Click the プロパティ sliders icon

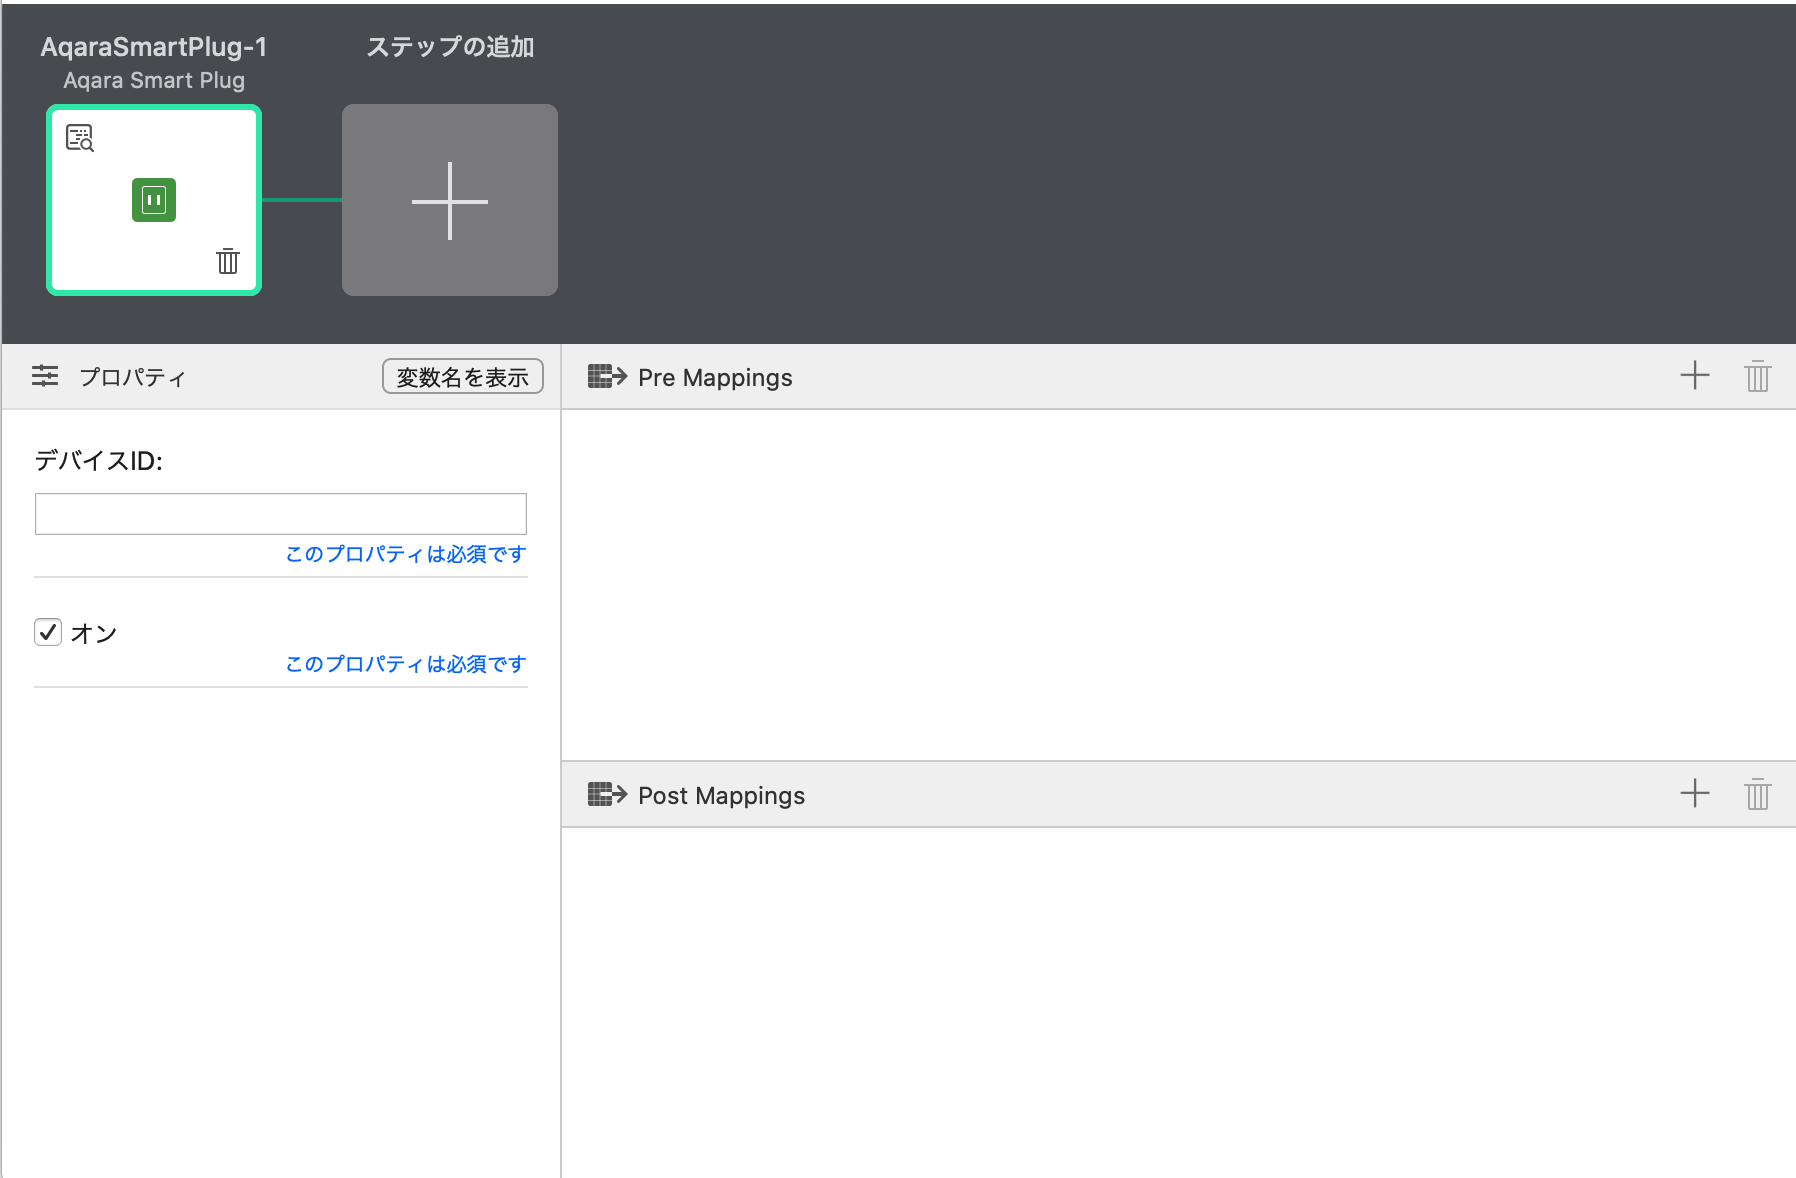coord(45,376)
